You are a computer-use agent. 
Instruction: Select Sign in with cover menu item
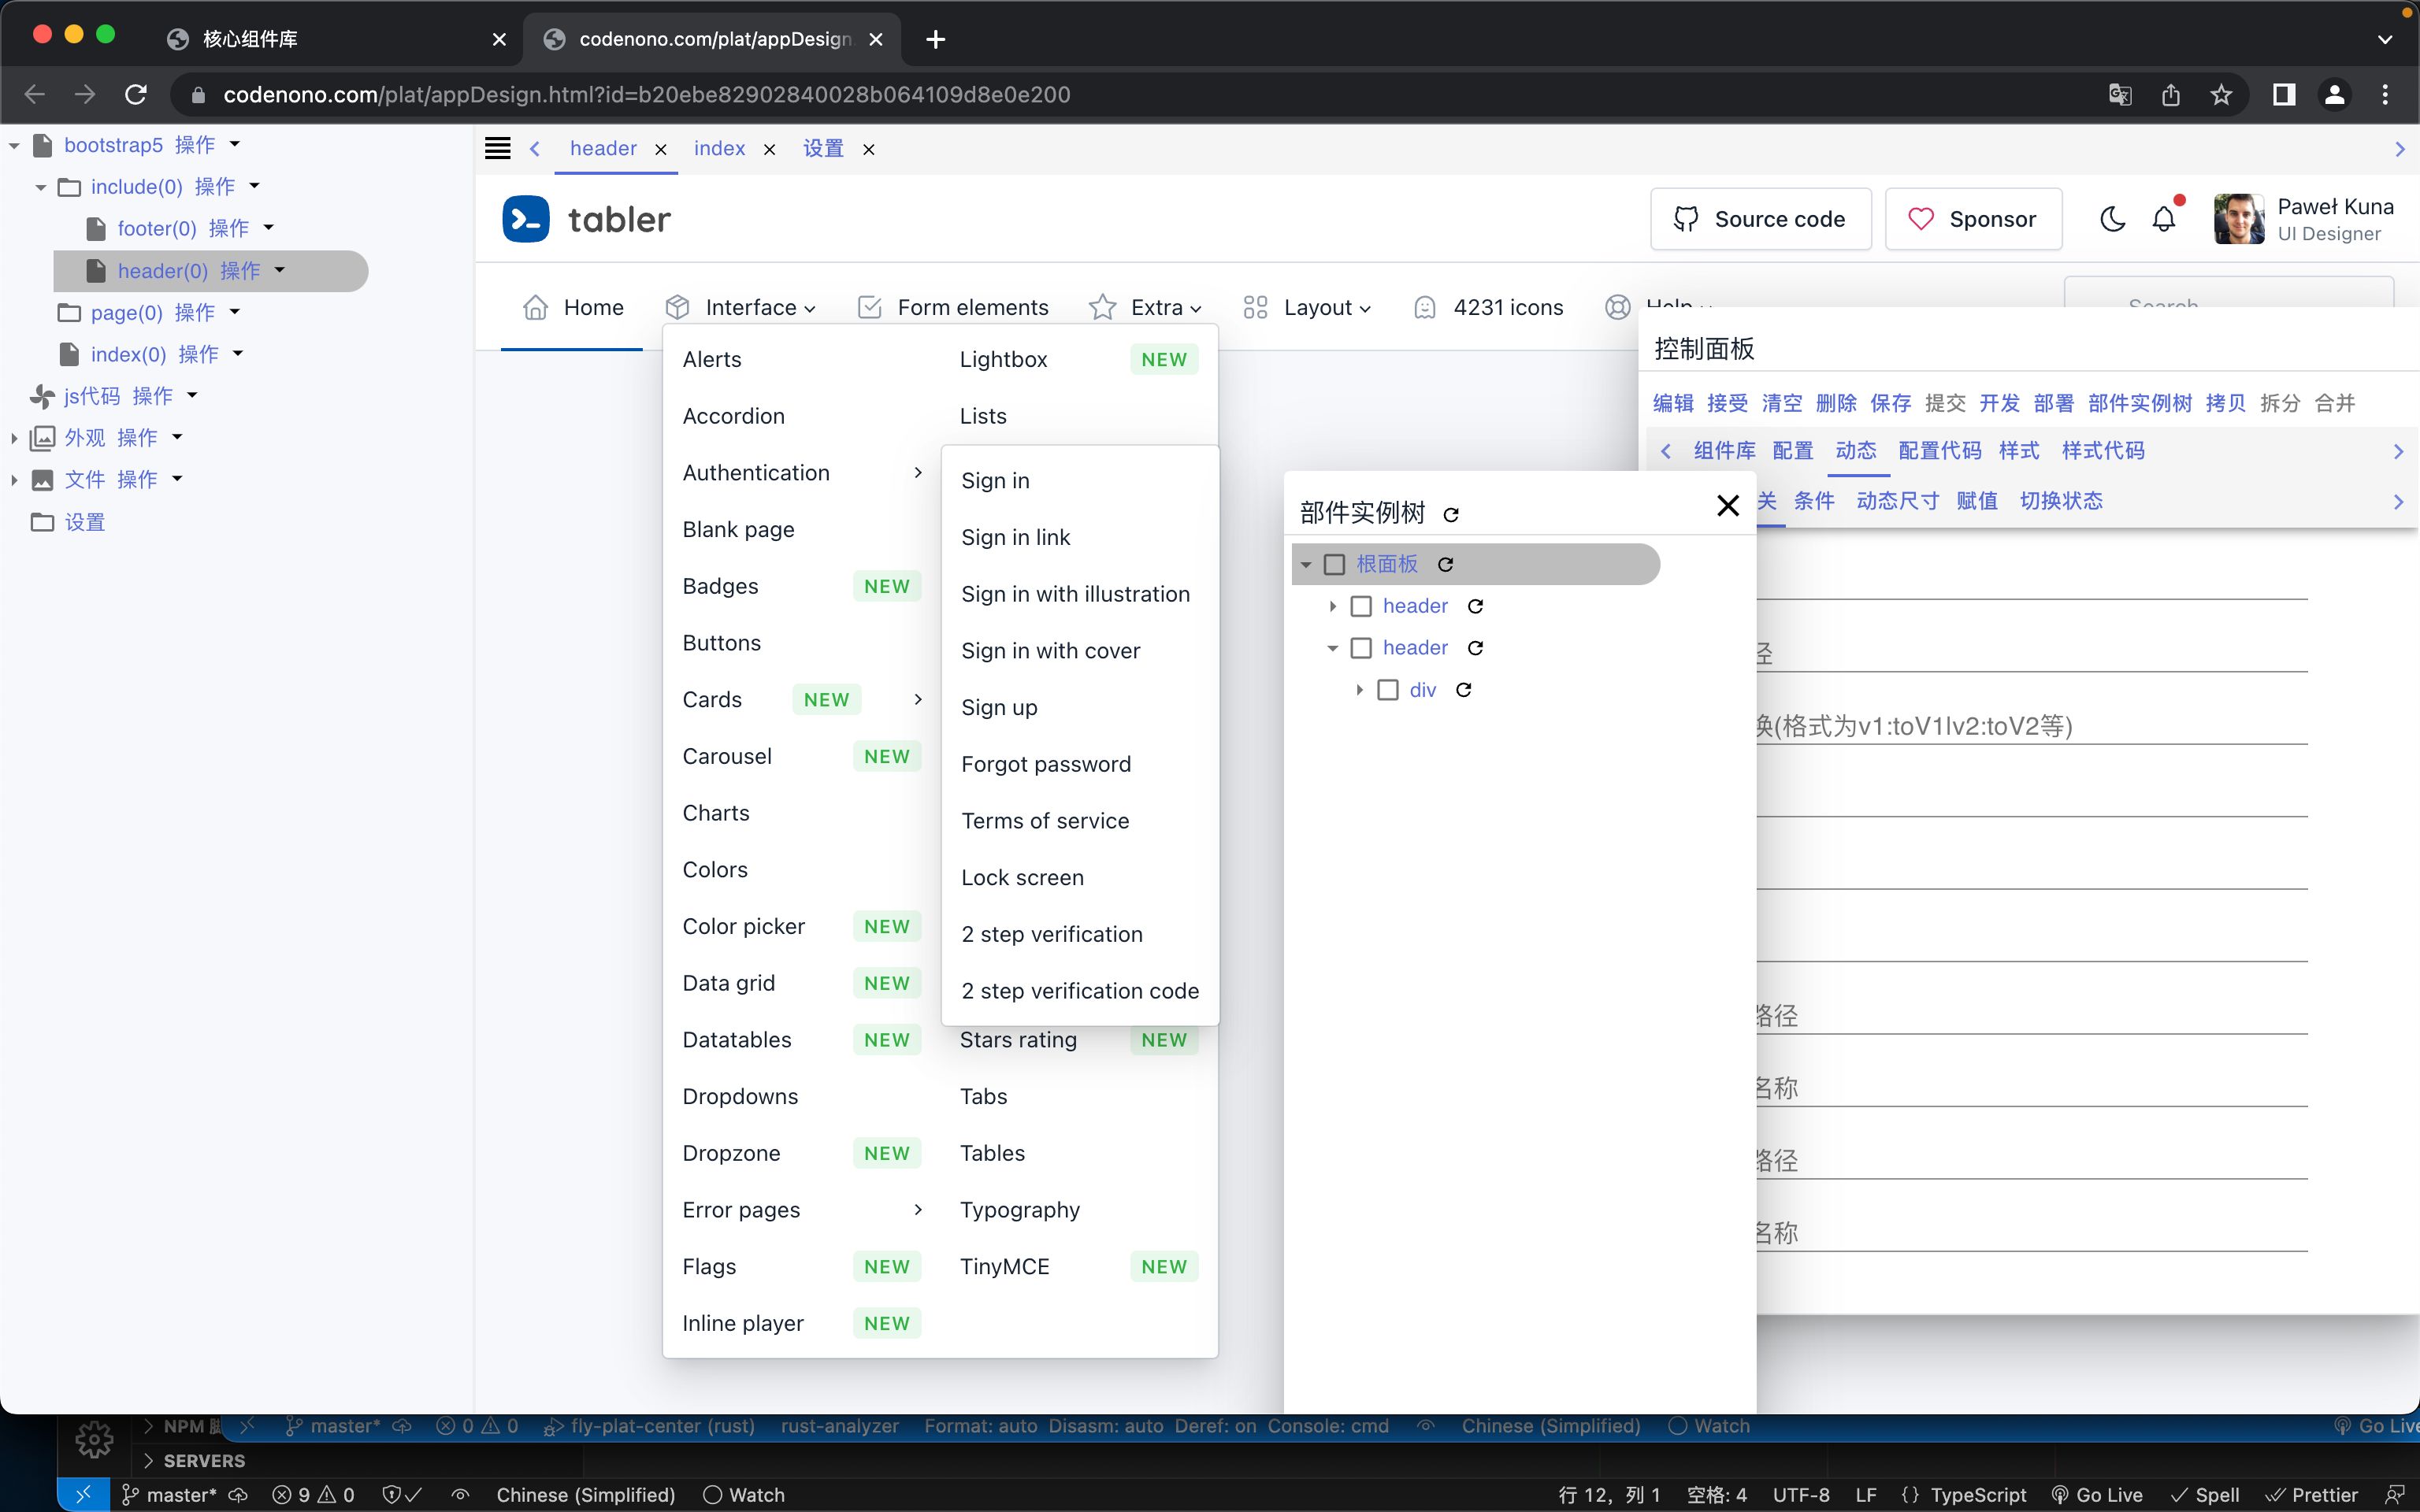coord(1050,651)
